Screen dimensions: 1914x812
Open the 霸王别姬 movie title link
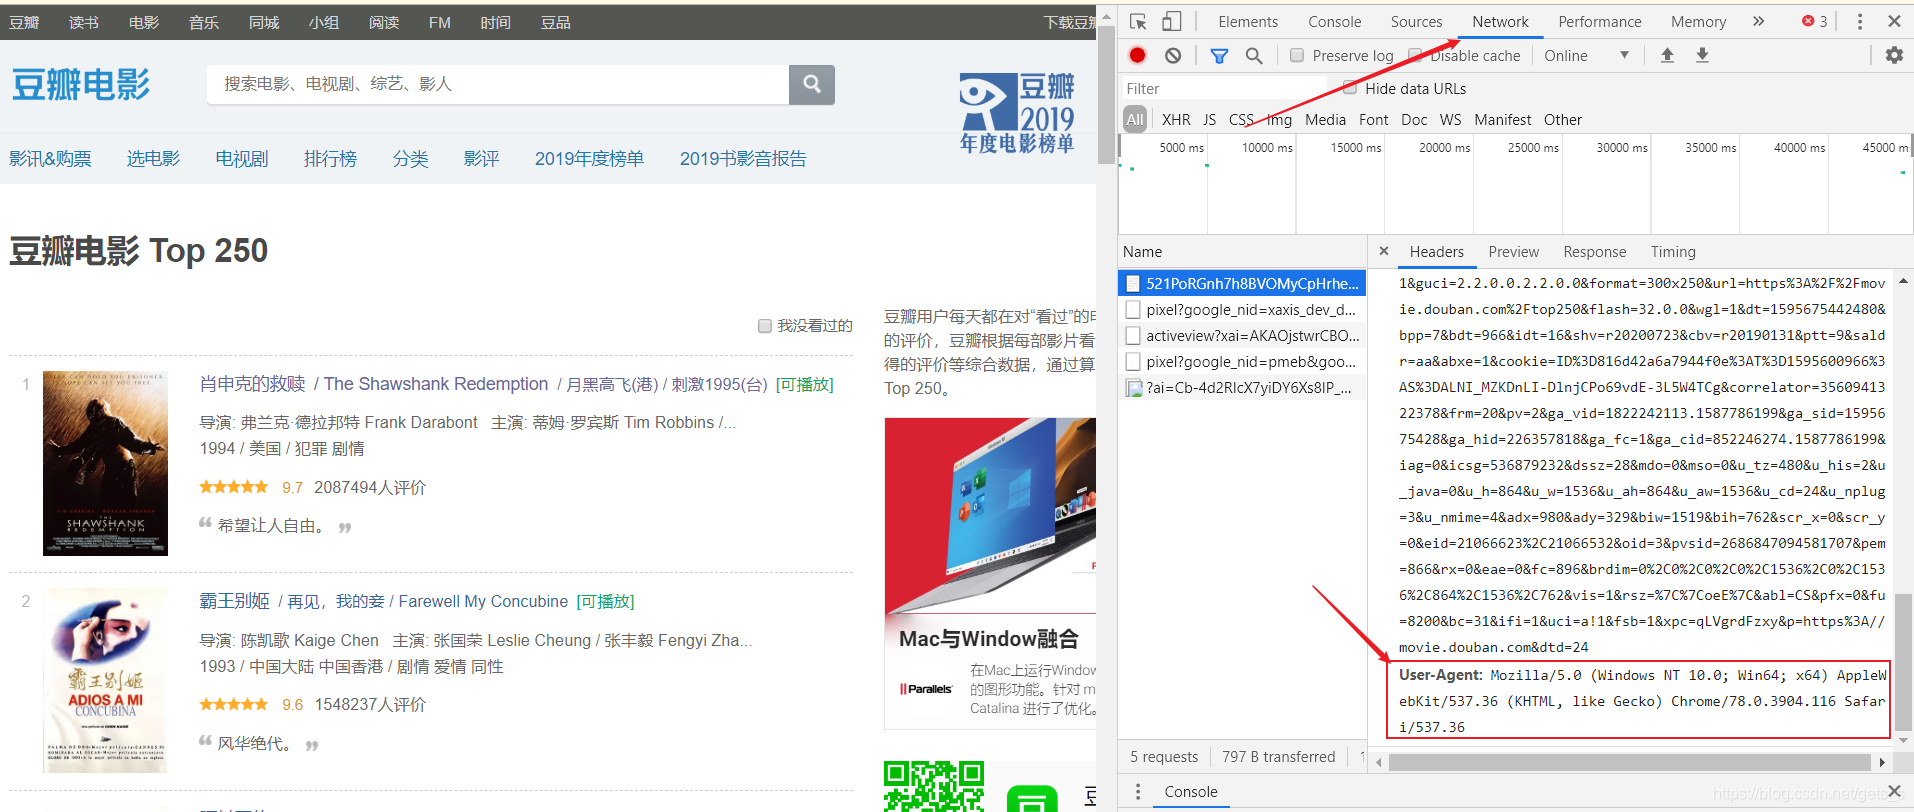click(234, 601)
